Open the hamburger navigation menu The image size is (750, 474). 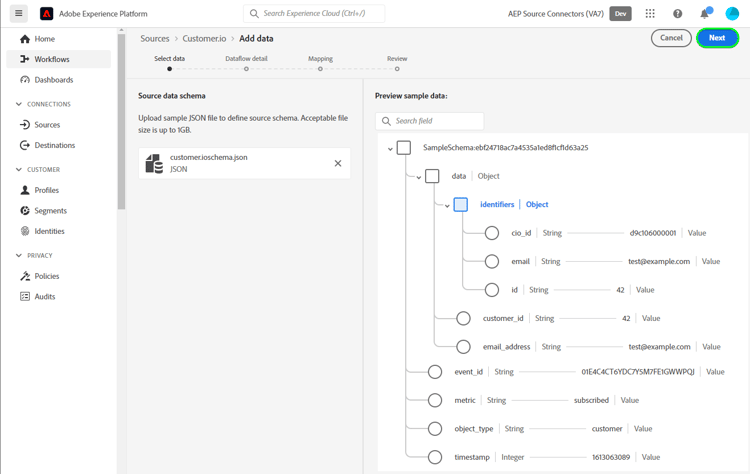tap(19, 13)
